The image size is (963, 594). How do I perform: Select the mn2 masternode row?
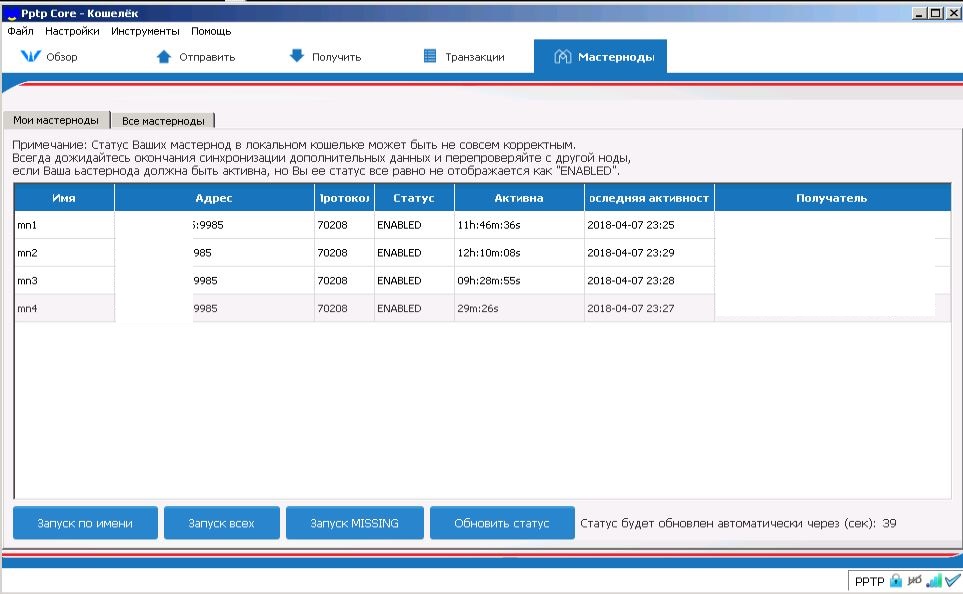coord(482,252)
